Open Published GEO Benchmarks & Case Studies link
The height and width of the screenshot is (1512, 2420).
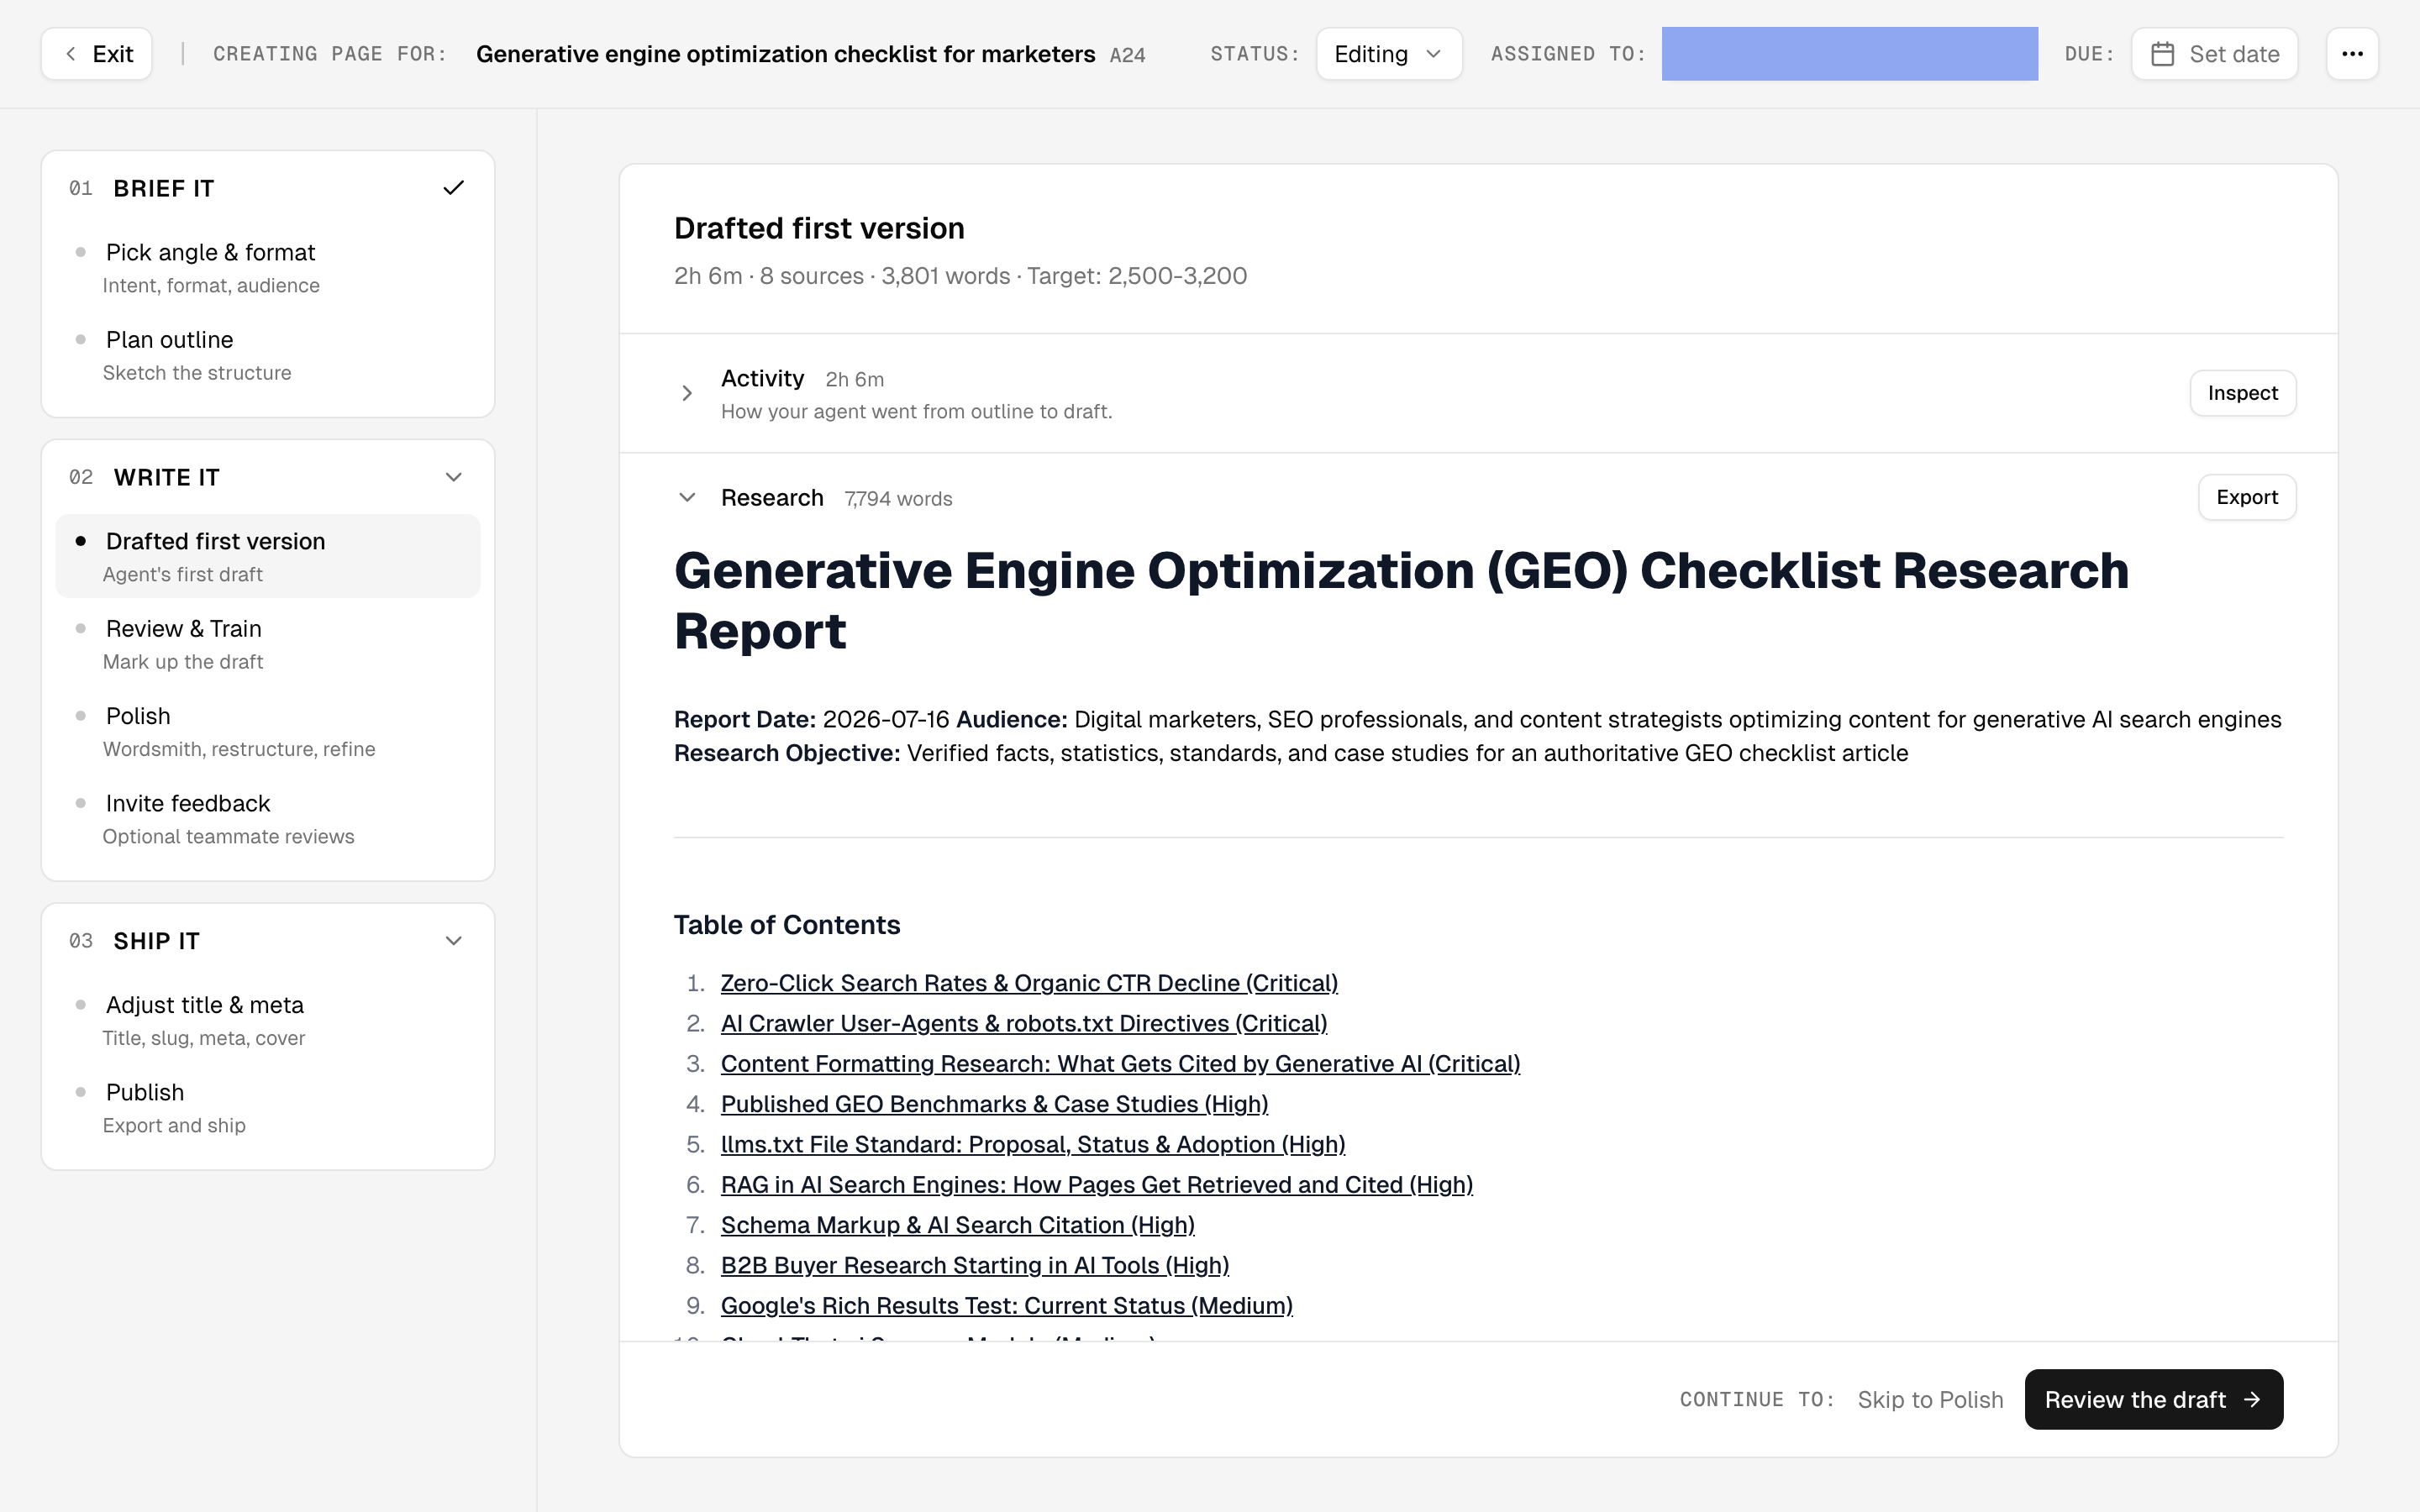click(x=994, y=1104)
